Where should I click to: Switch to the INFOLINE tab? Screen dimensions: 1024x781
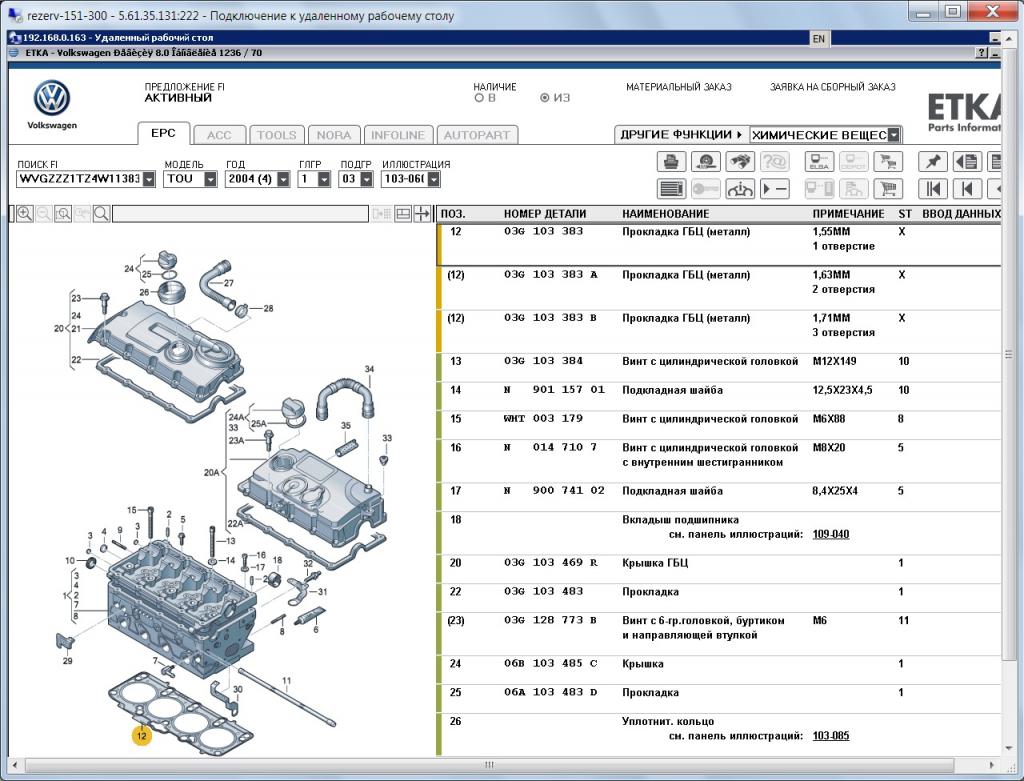(398, 135)
